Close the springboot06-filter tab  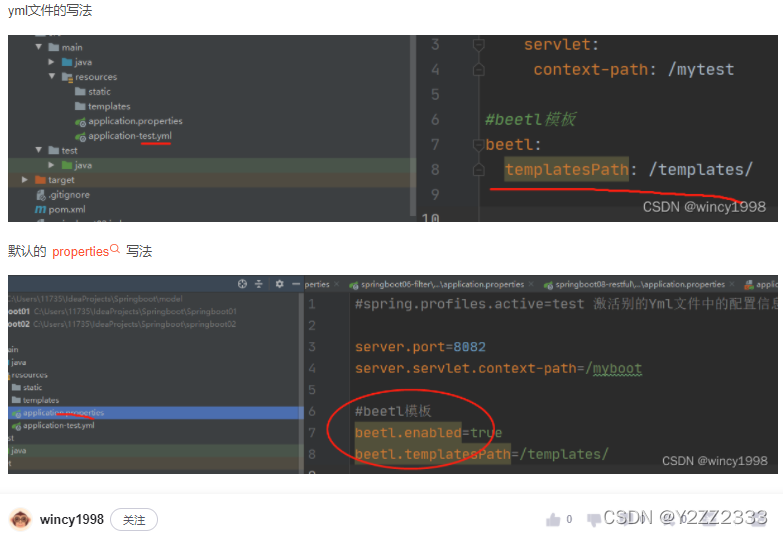(x=531, y=284)
